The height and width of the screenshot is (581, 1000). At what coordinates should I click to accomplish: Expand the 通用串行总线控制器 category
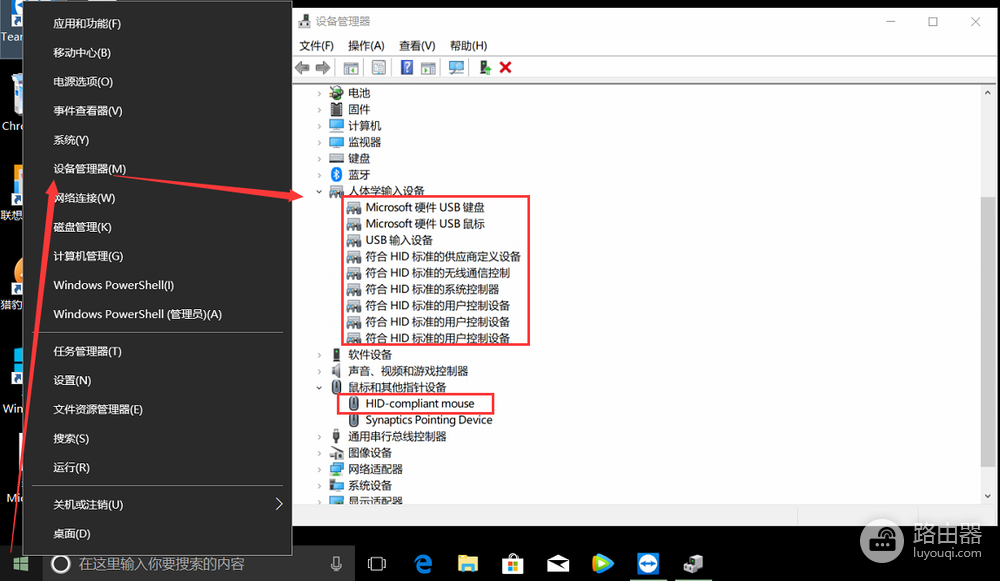(x=320, y=436)
